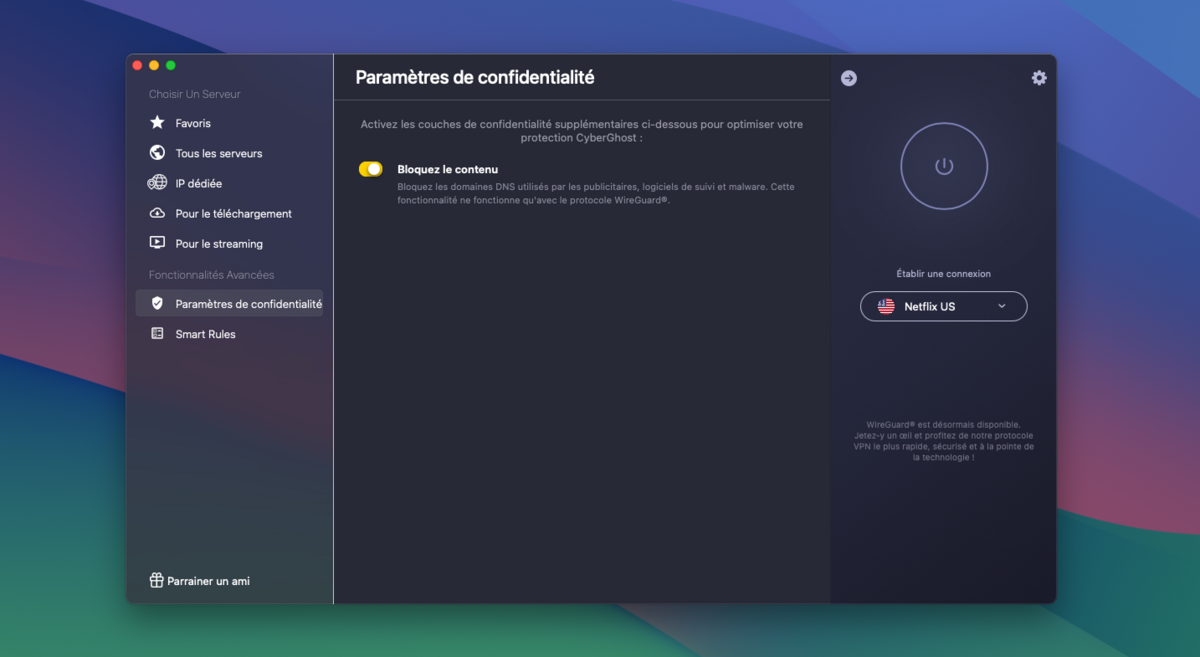
Task: Click the Activez les couches de confidentialité intro text
Action: pyautogui.click(x=581, y=131)
